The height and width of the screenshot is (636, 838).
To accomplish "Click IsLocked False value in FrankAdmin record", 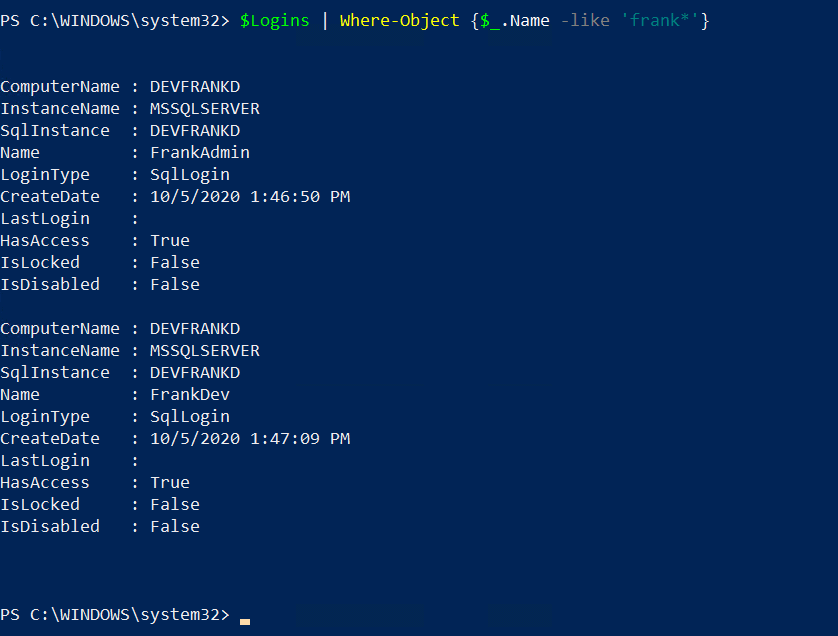I will 175,263.
